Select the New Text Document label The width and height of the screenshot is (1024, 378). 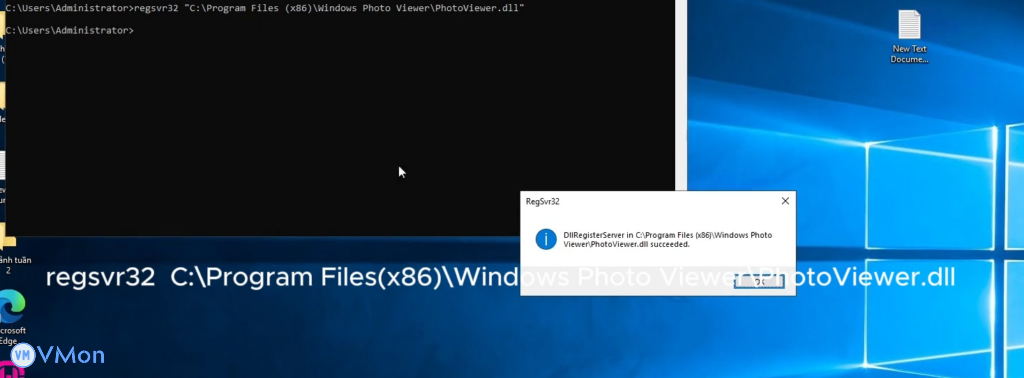click(909, 54)
